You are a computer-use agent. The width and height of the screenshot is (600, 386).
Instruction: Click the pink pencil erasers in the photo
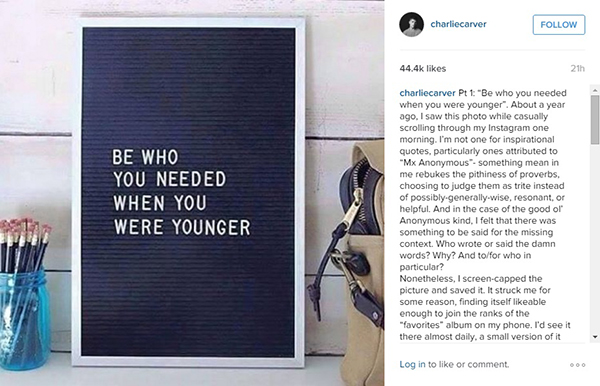click(x=25, y=226)
